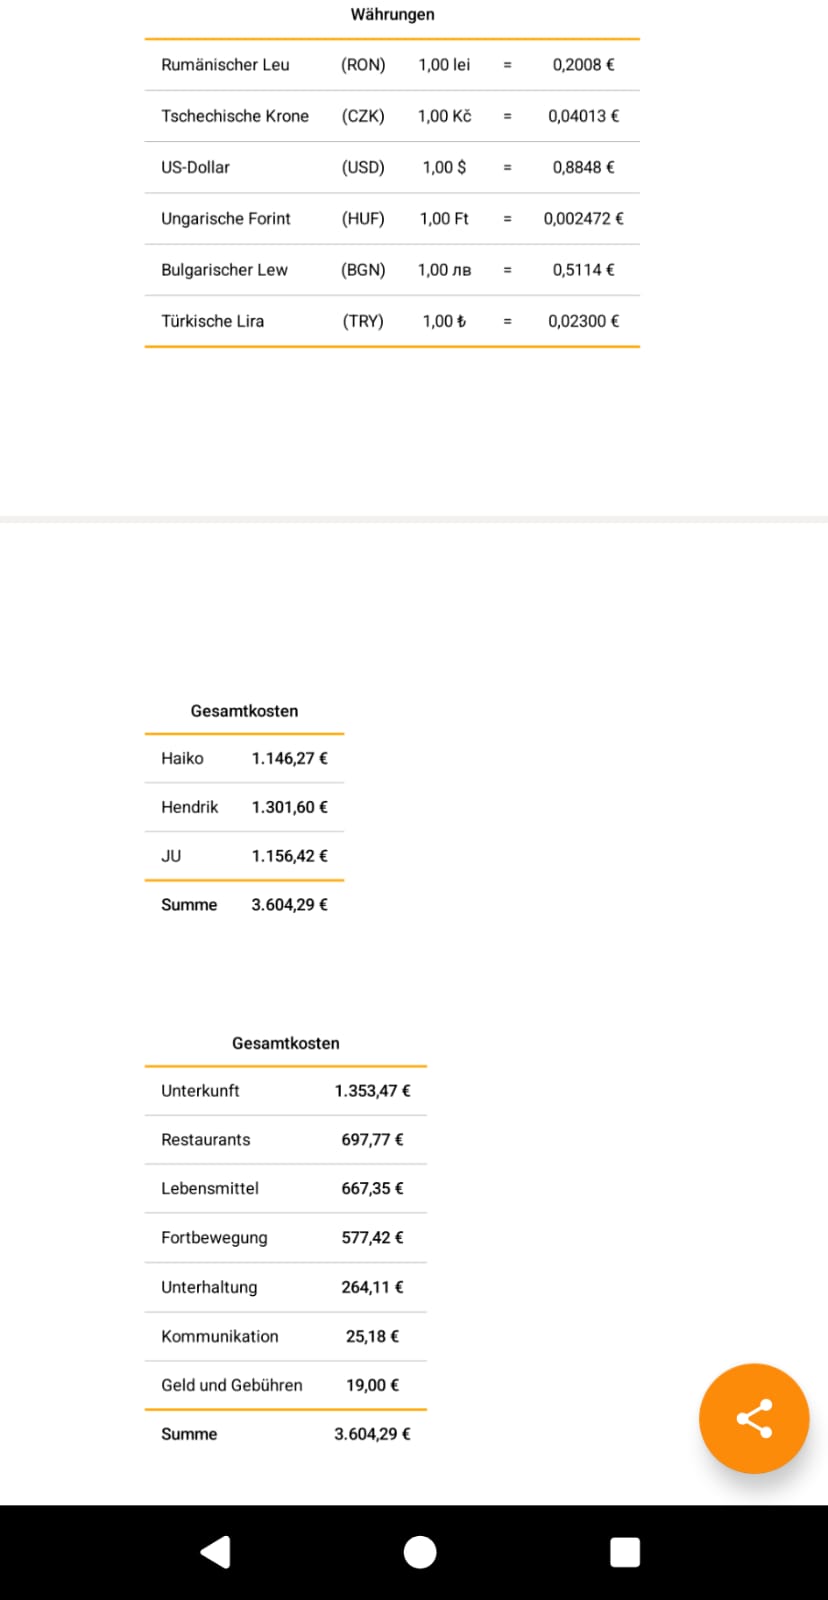Open recent apps with square button
This screenshot has height=1600, width=828.
coord(625,1552)
